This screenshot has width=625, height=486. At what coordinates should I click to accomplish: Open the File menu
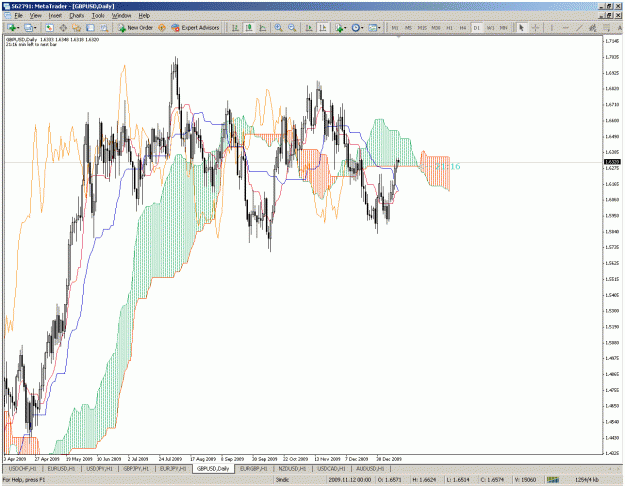(x=18, y=16)
